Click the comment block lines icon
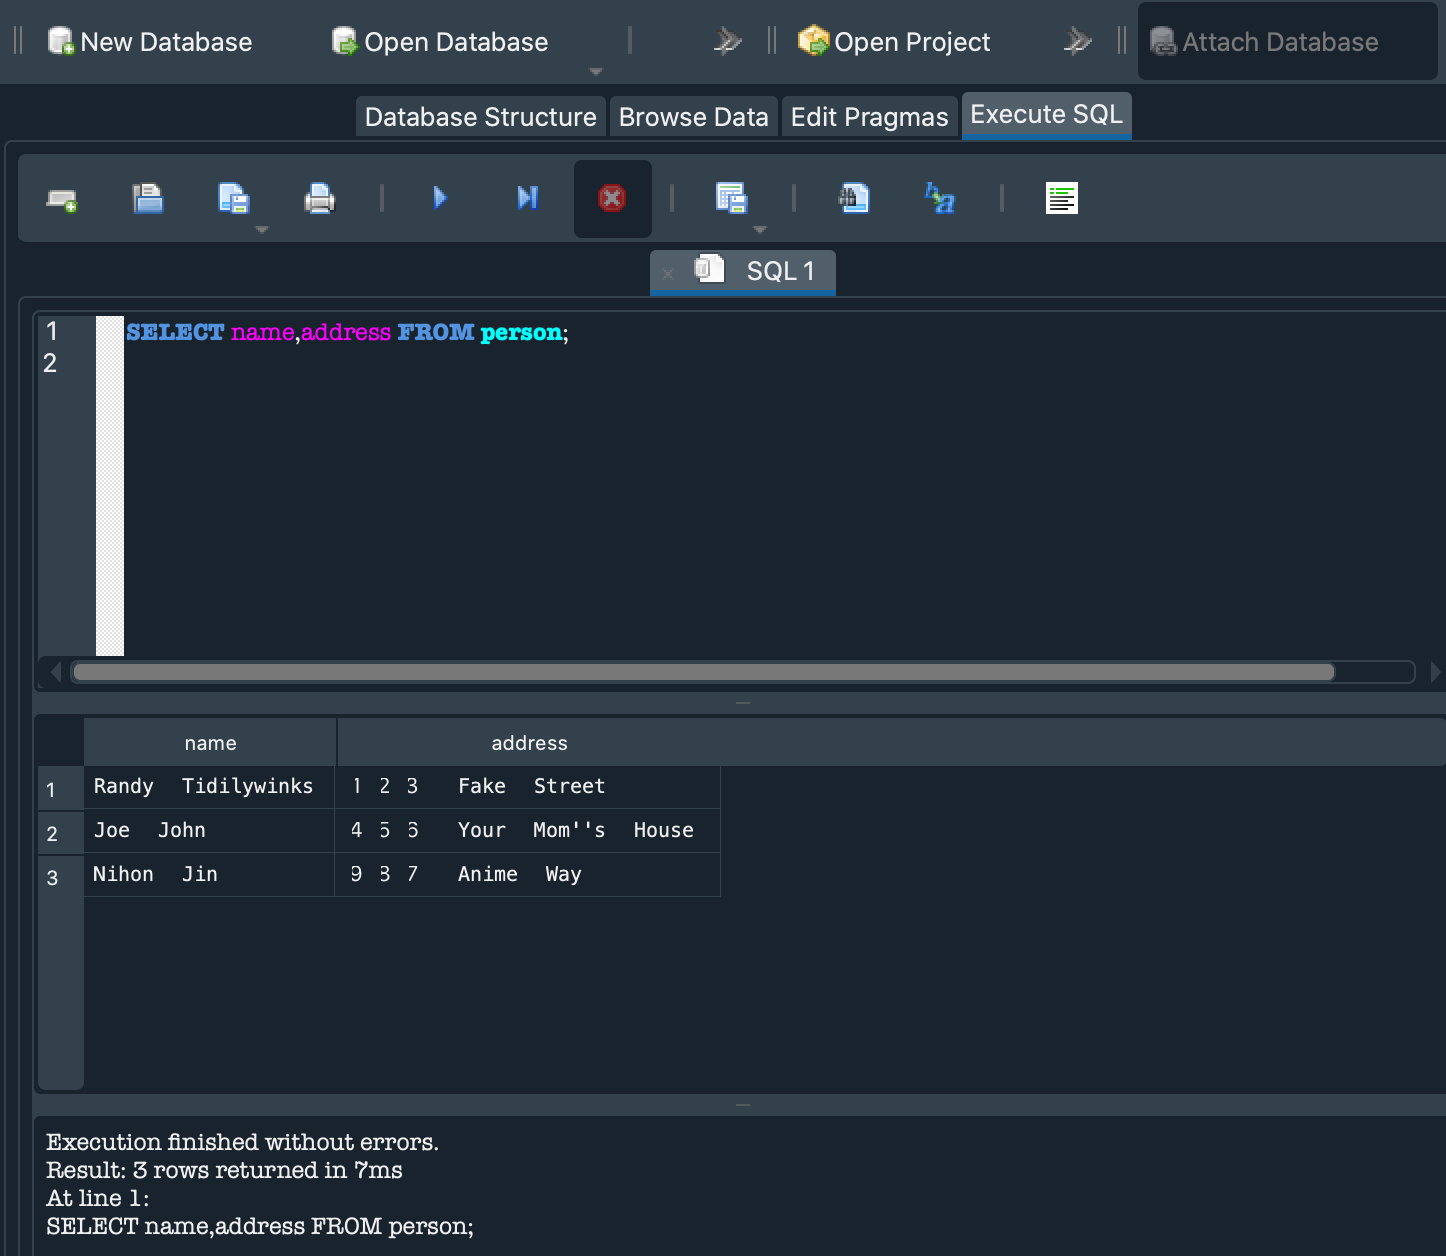Screen dimensions: 1446x1256 coord(1062,198)
